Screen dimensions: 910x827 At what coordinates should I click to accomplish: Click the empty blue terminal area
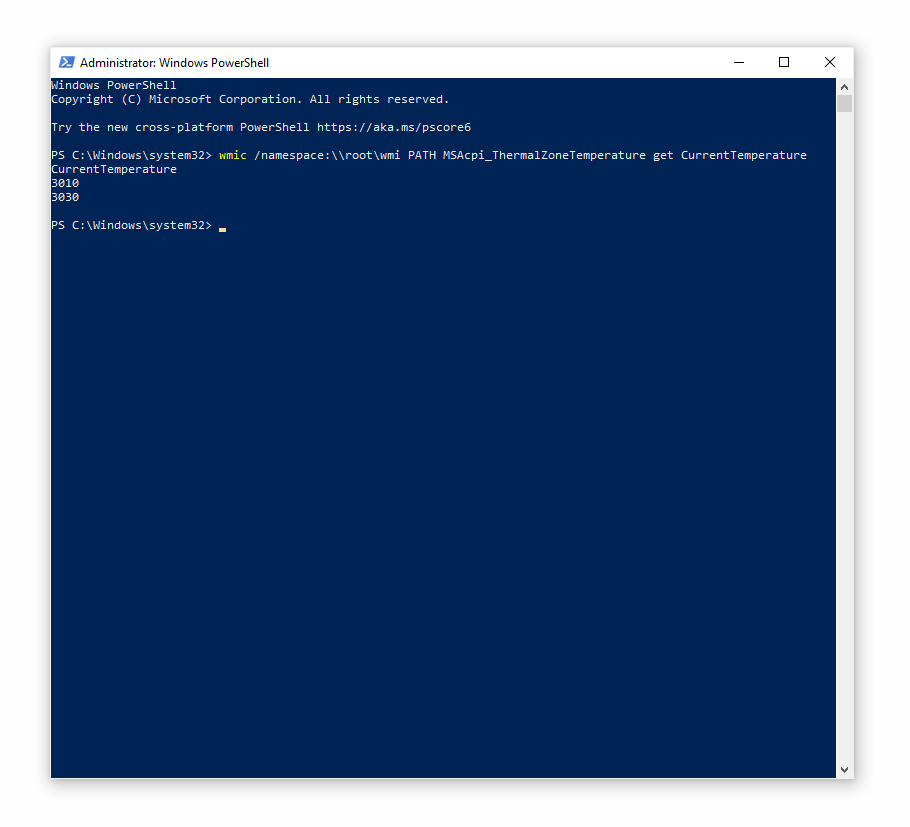(440, 500)
